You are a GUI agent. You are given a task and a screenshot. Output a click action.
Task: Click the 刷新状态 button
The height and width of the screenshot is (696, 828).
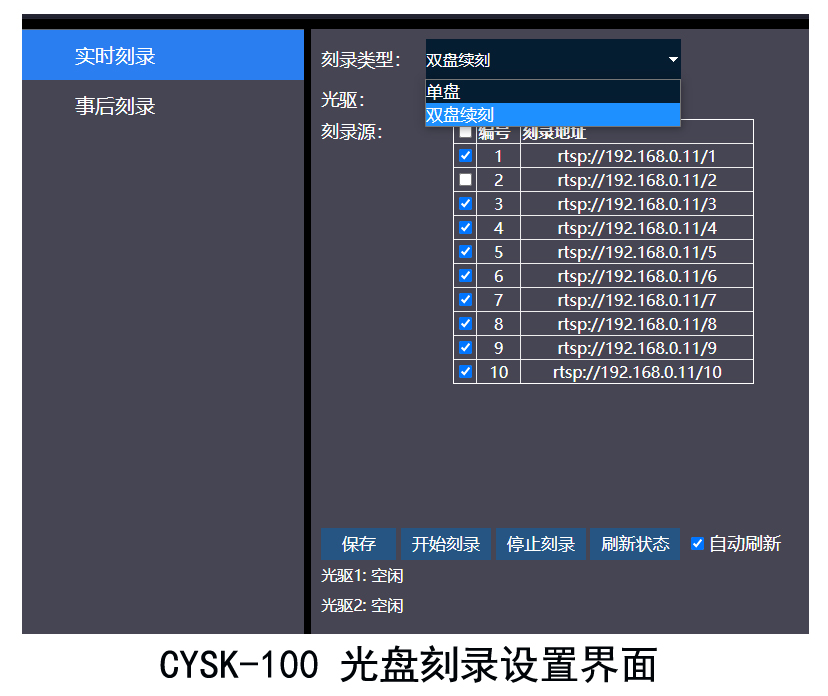[635, 544]
